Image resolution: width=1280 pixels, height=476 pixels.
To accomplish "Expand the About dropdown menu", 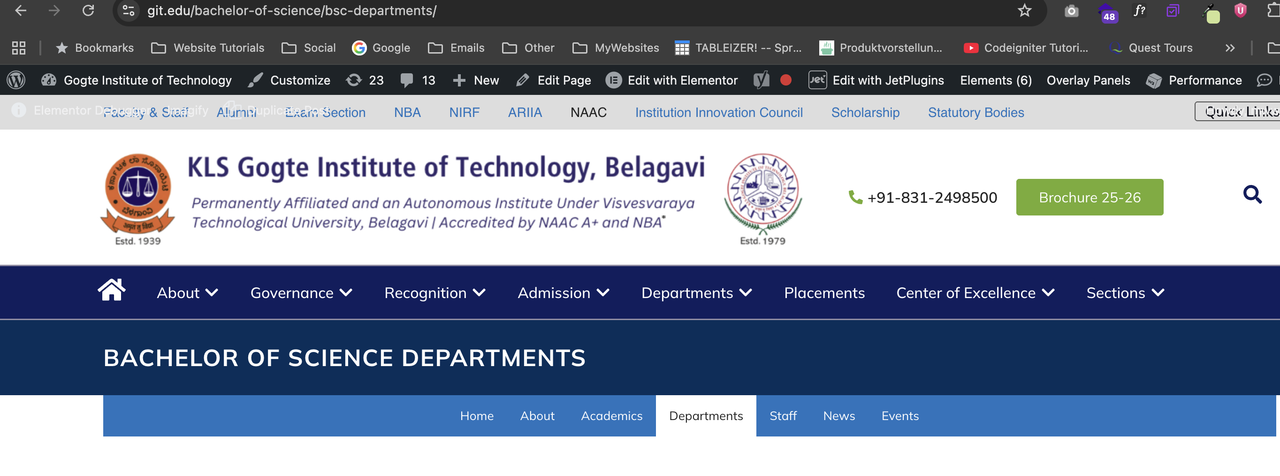I will point(187,293).
